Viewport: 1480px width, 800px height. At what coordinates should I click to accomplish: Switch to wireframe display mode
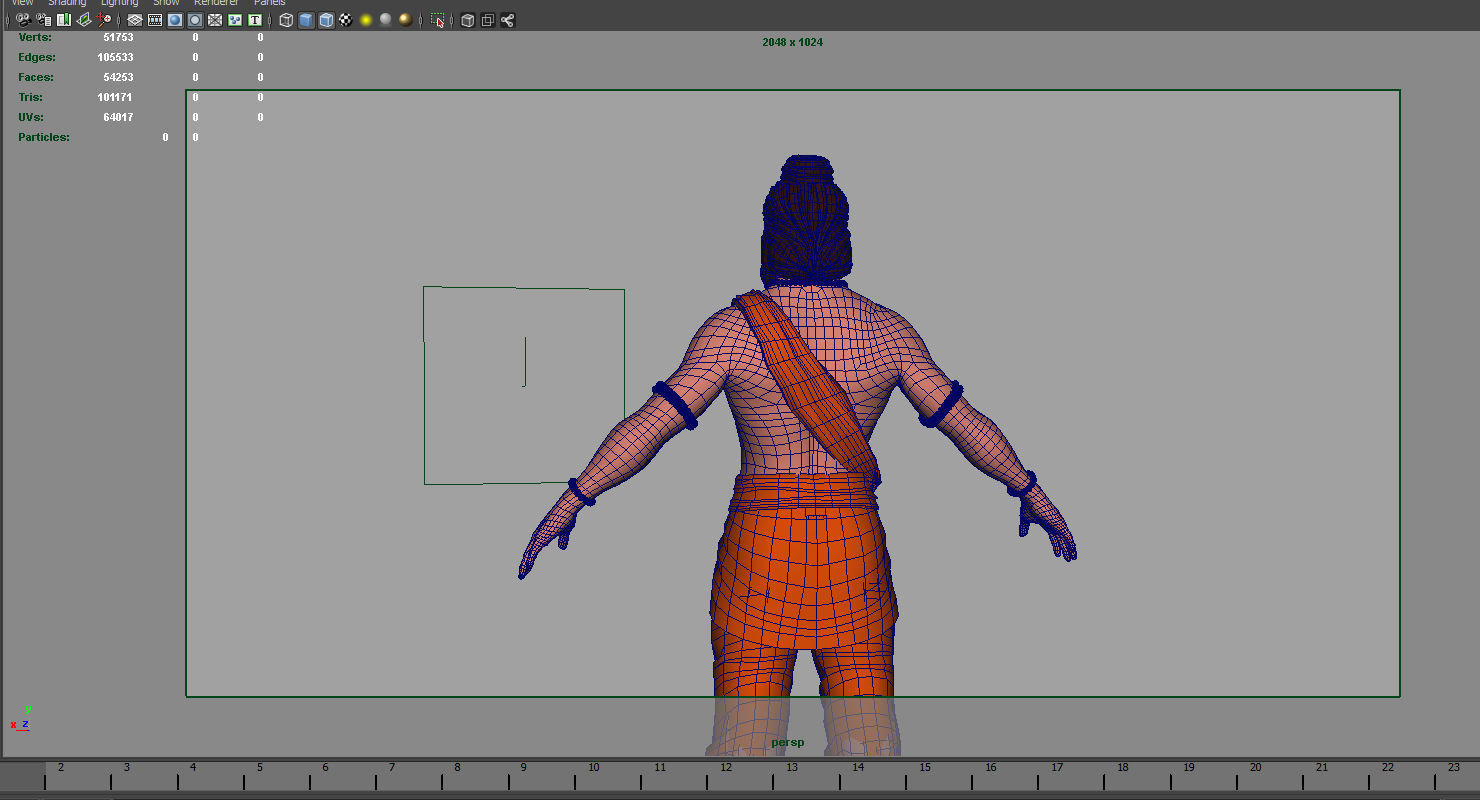click(x=285, y=20)
